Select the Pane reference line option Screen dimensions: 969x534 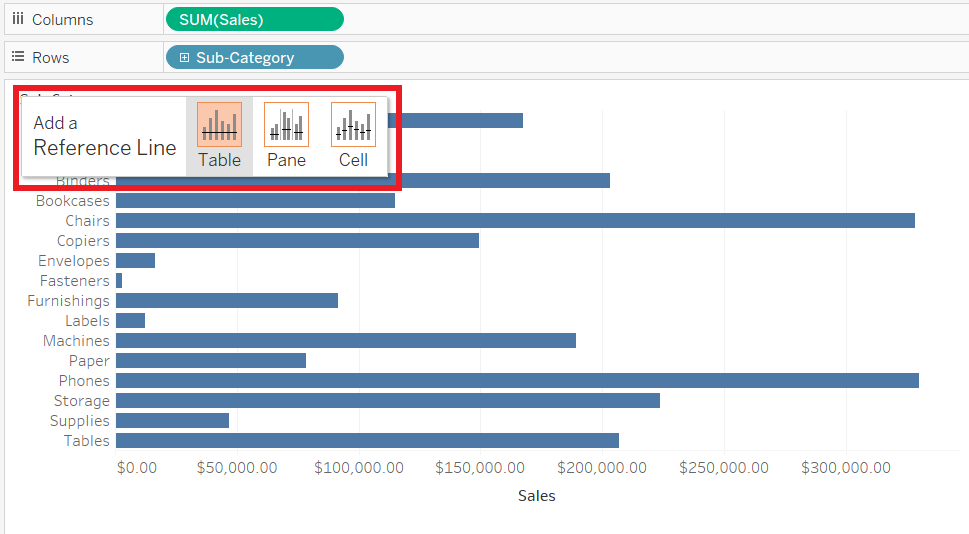click(286, 136)
